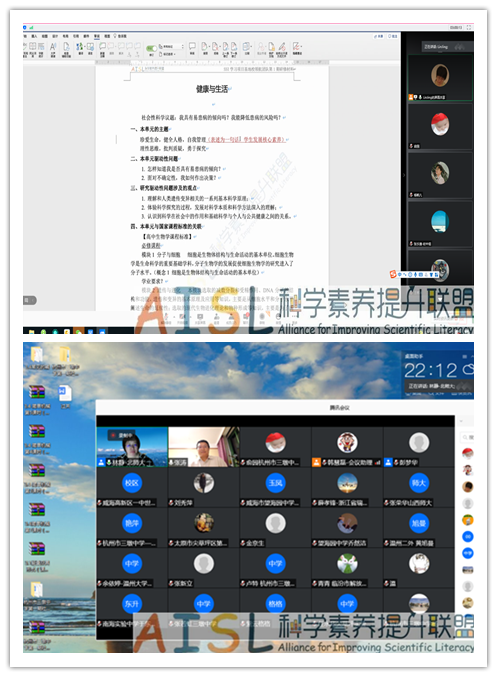This screenshot has width=497, height=677.
Task: Click heading 四、本单元与国家课程标准的关联
Action: (166, 226)
